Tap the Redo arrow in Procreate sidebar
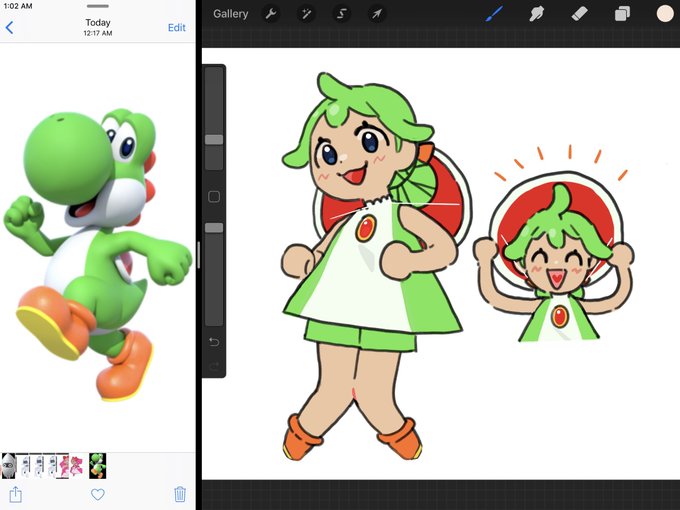Screen dimensions: 680x510 pos(214,367)
